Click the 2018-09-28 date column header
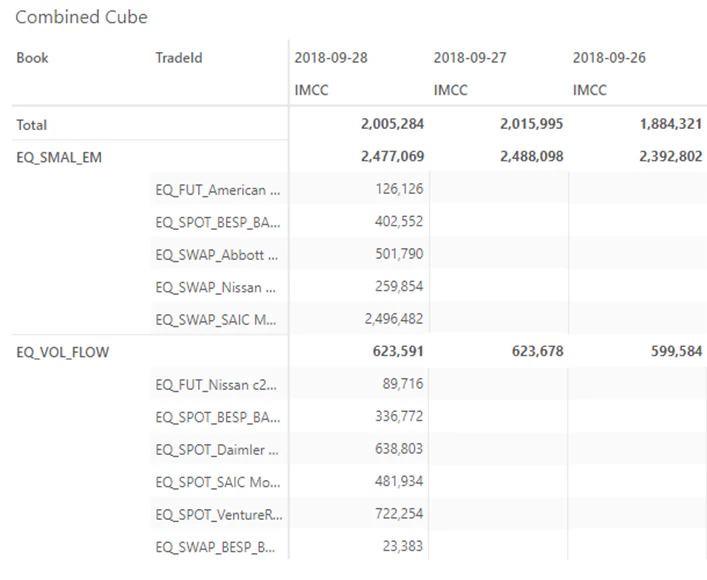The image size is (707, 580). coord(331,58)
